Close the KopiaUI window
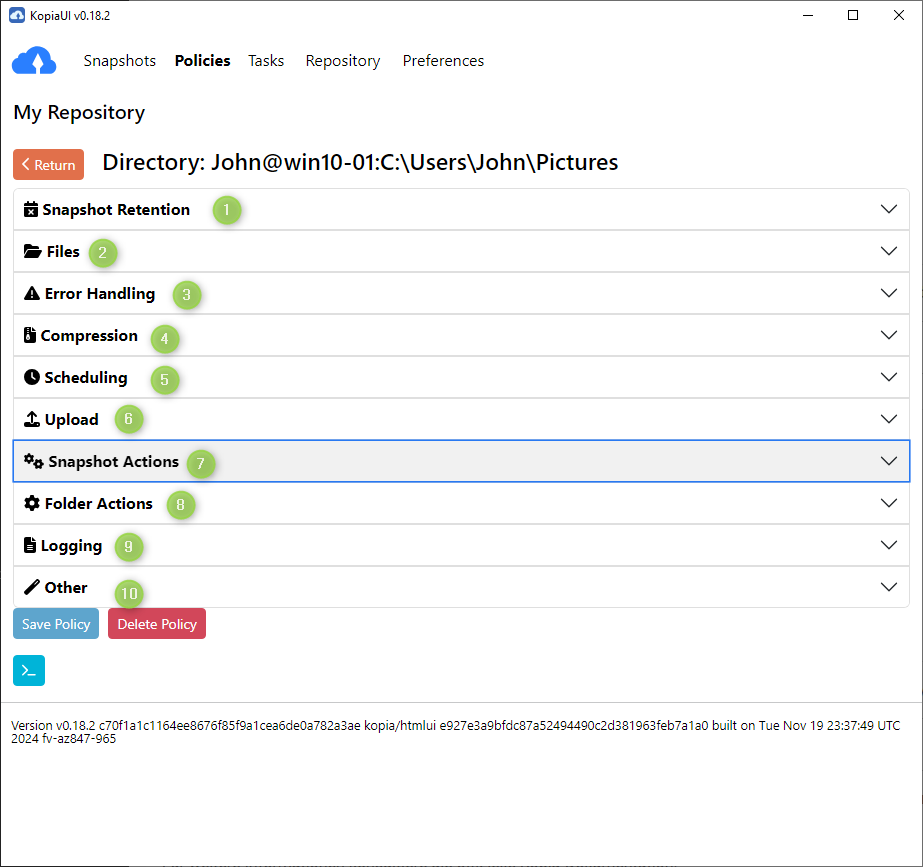Viewport: 923px width, 867px height. (899, 15)
